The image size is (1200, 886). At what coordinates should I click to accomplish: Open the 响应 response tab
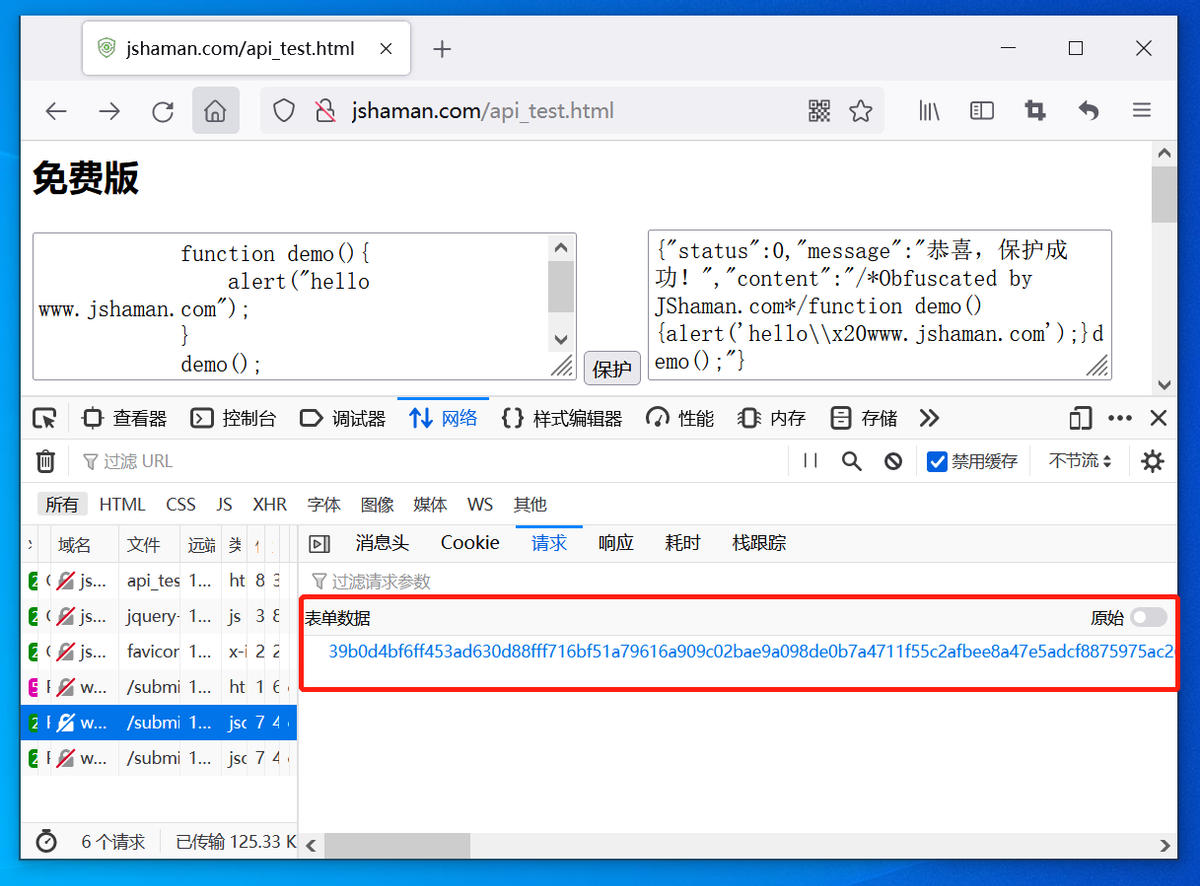(x=616, y=543)
